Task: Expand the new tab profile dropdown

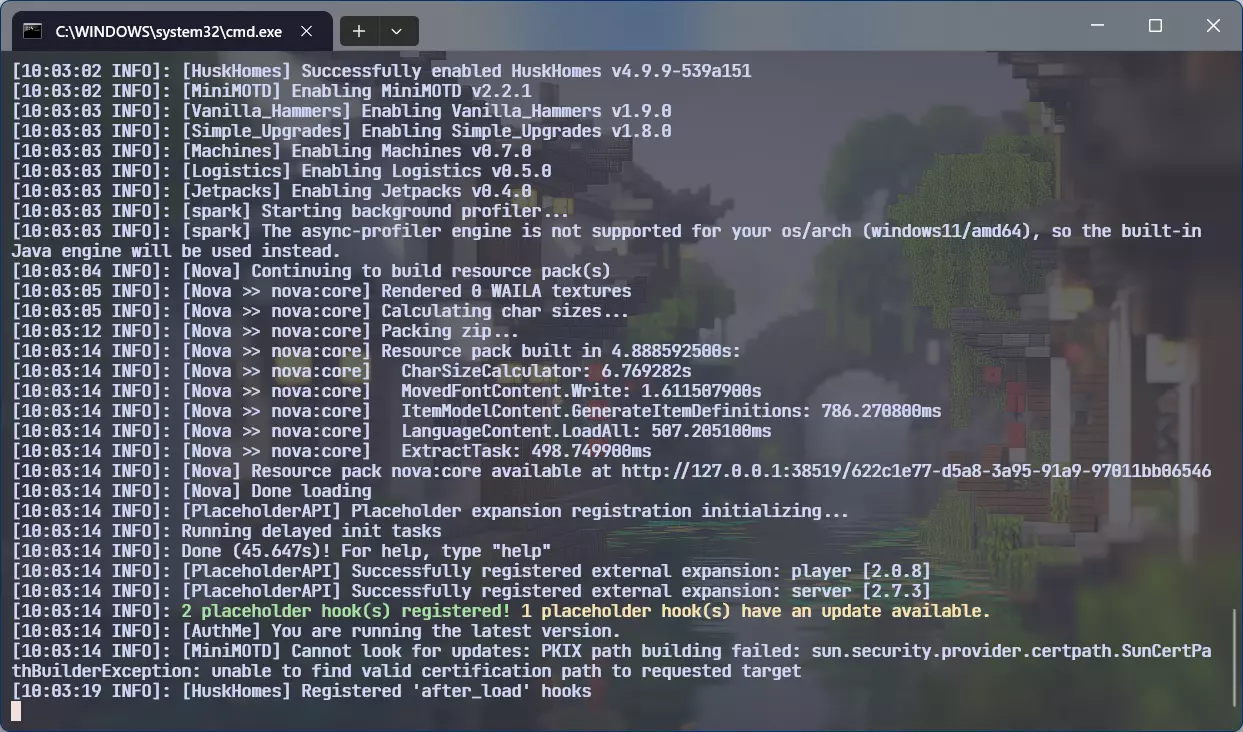Action: pos(397,31)
